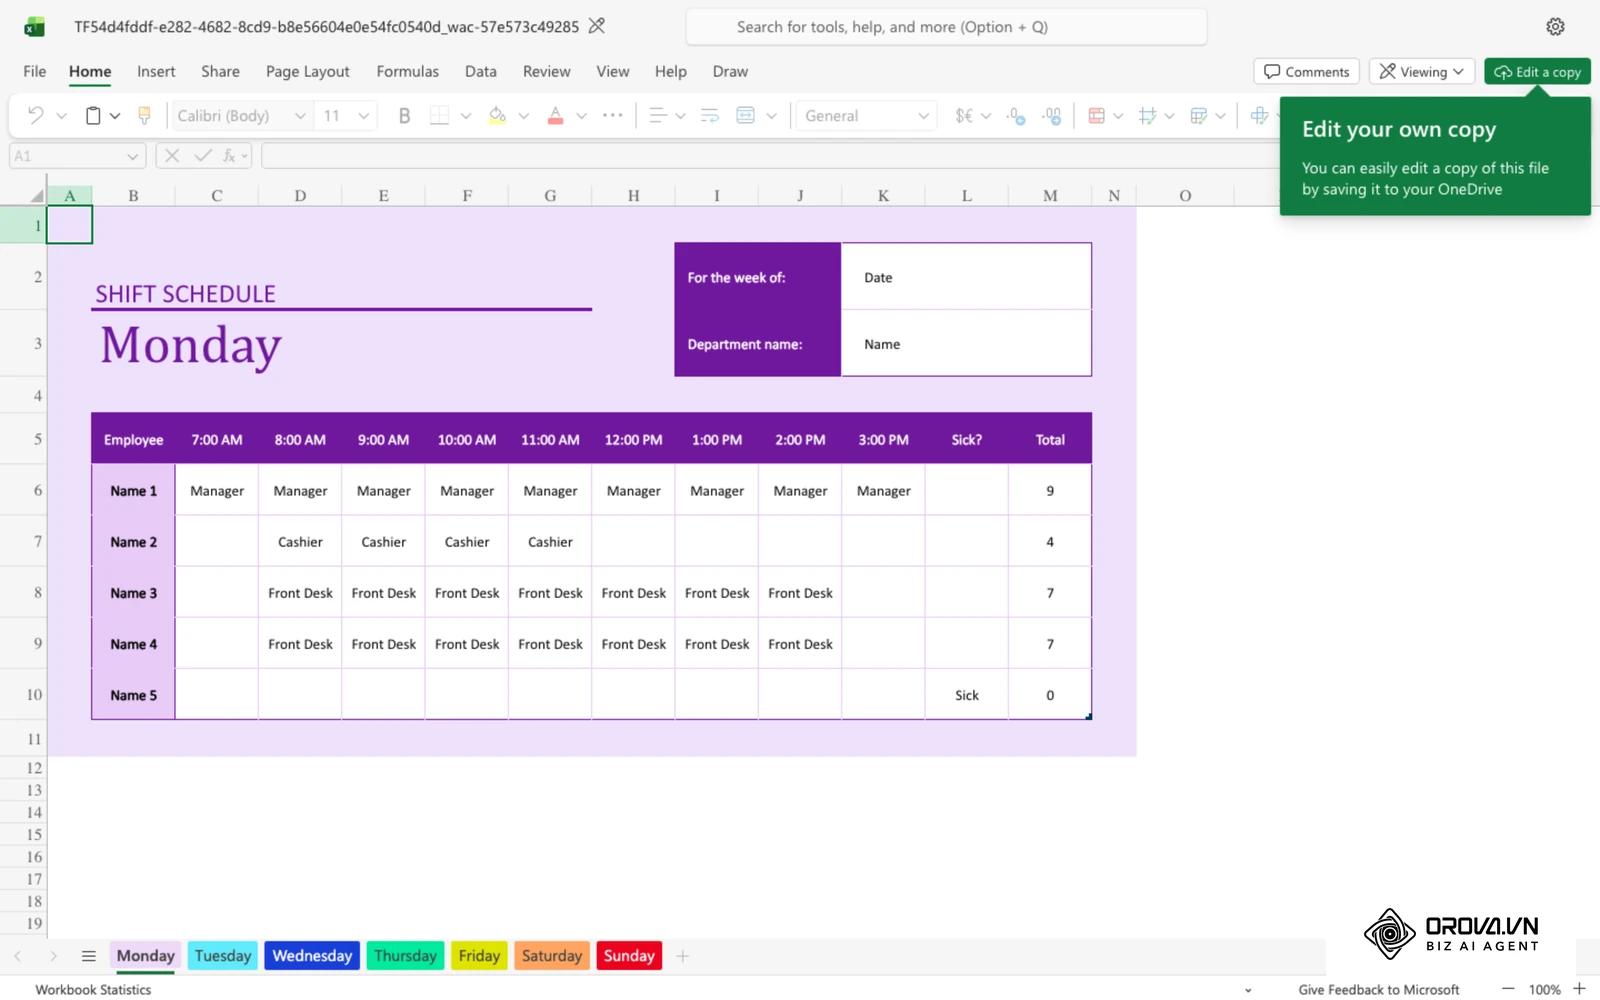Viewport: 1600px width, 1000px height.
Task: Click the formula bar input
Action: point(770,156)
